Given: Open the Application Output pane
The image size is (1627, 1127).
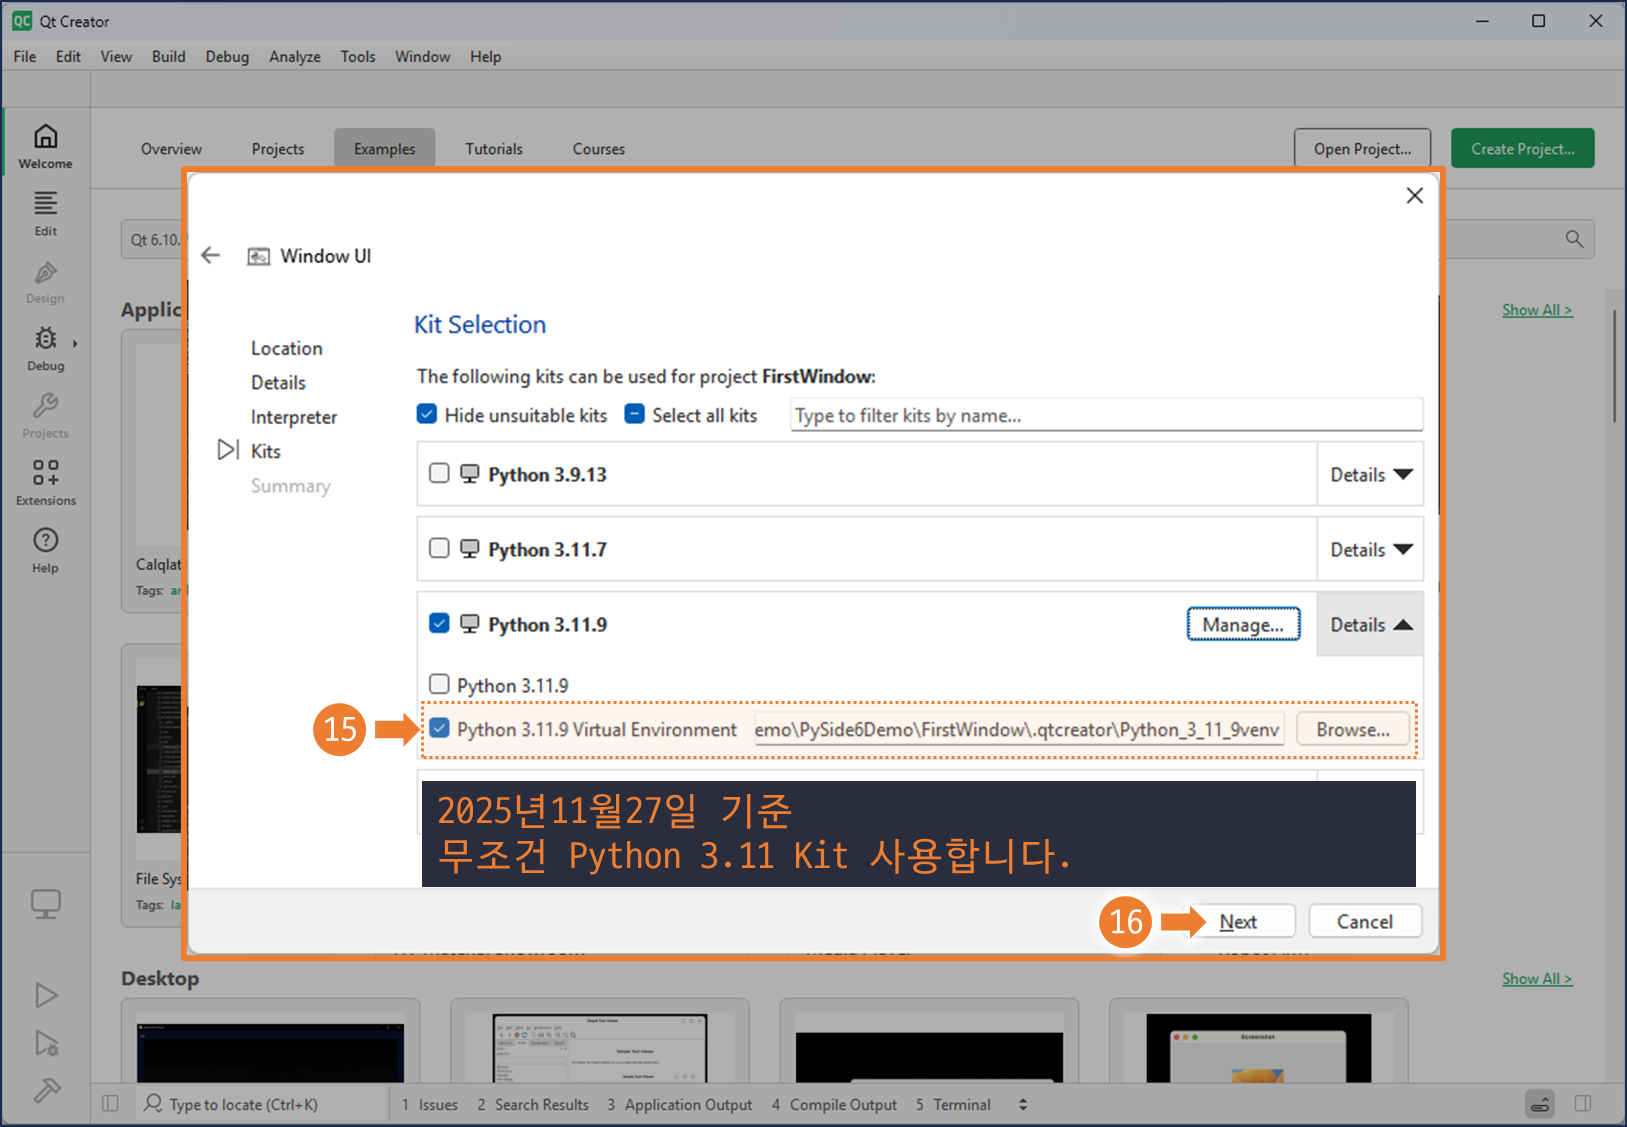Looking at the screenshot, I should (x=680, y=1104).
